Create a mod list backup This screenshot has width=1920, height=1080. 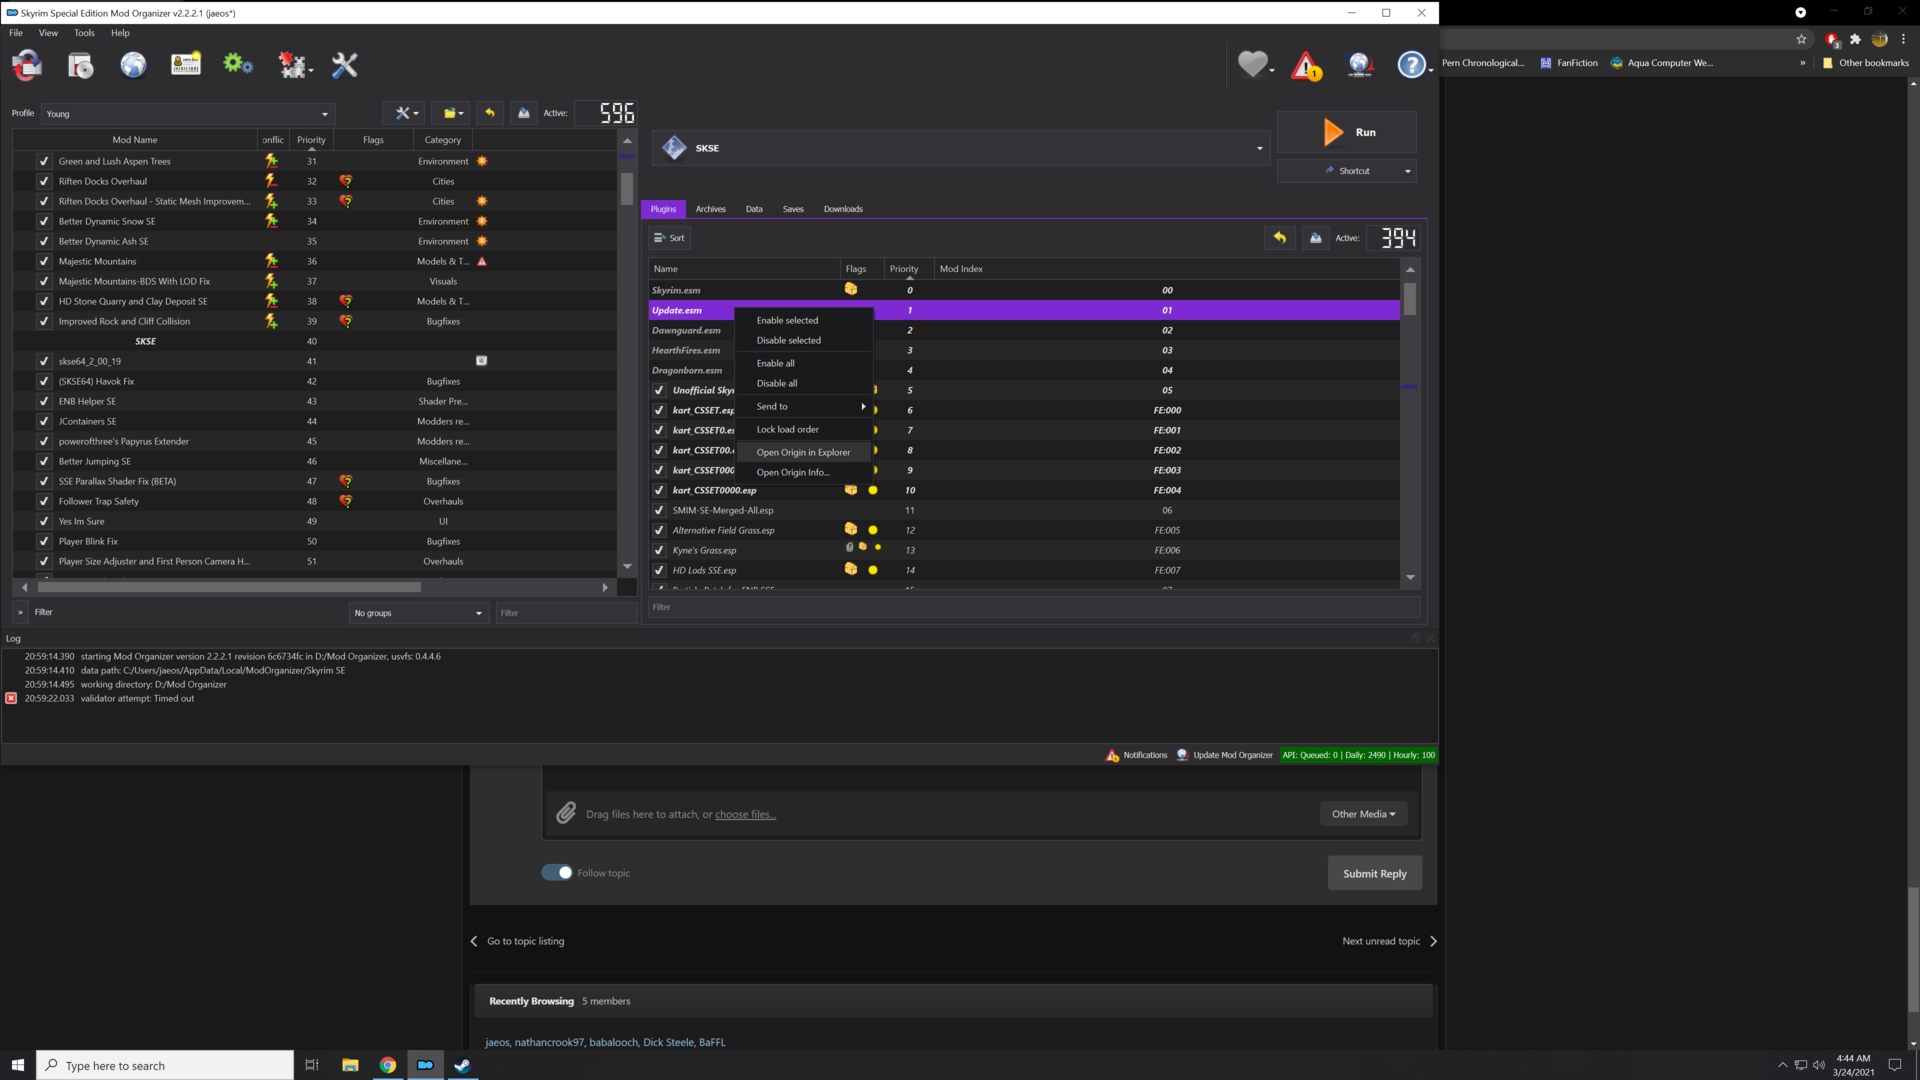tap(523, 113)
